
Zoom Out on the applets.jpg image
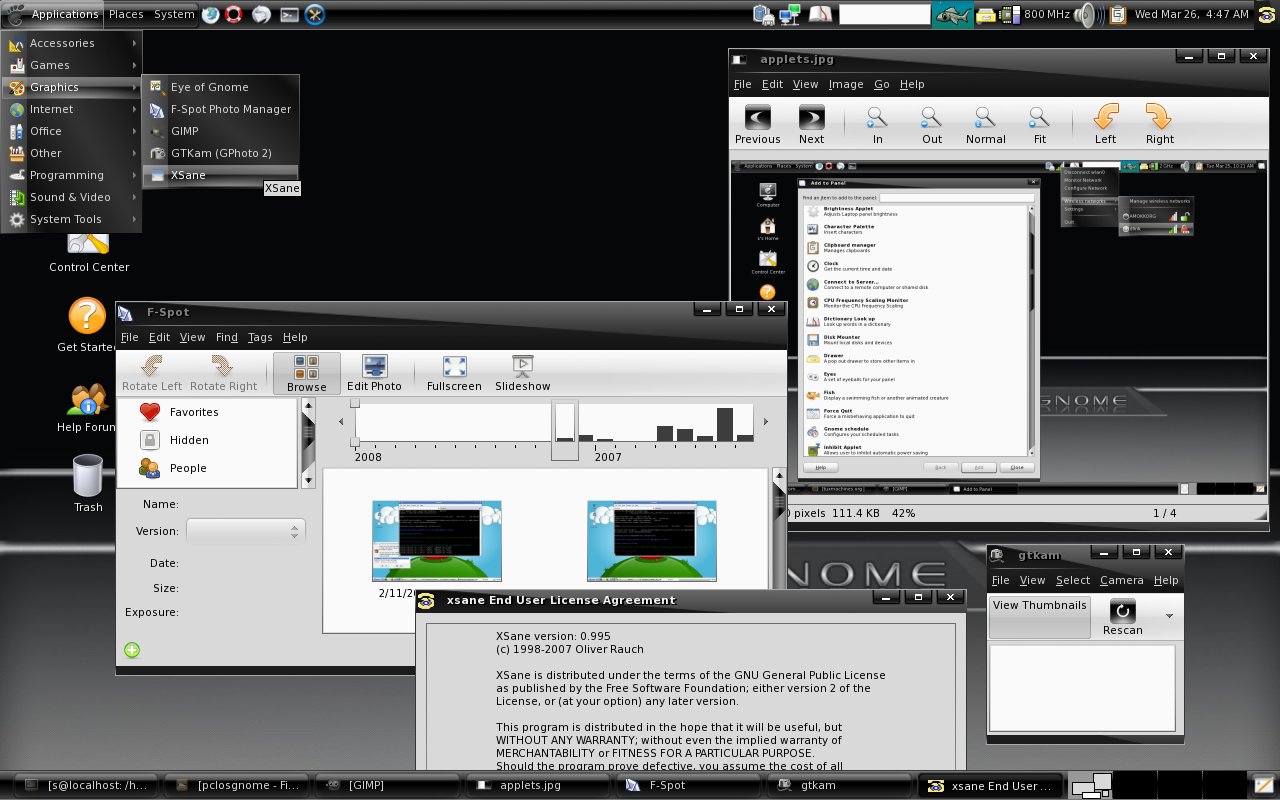pyautogui.click(x=932, y=125)
